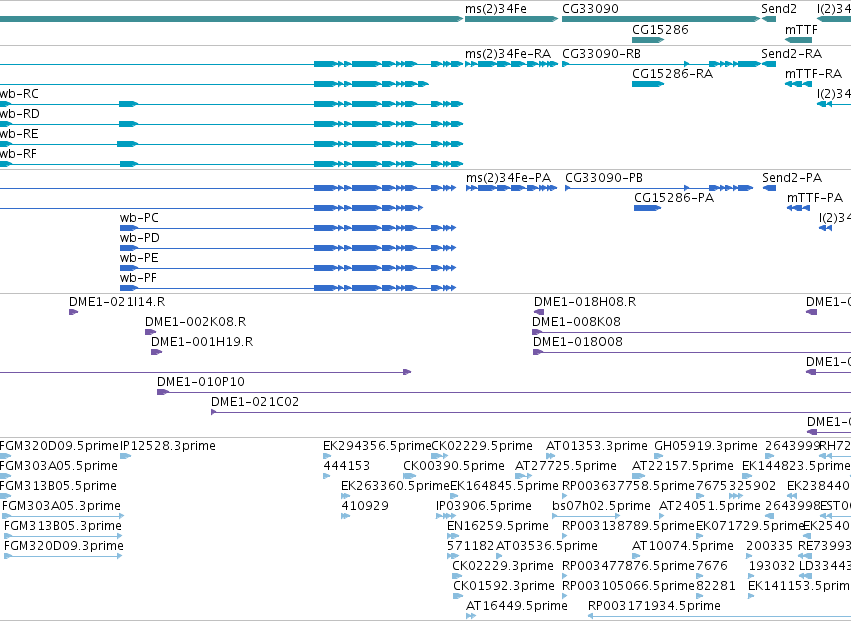Screen dimensions: 851x621
Task: Click EST FGM313B05.5prime label
Action: click(59, 486)
